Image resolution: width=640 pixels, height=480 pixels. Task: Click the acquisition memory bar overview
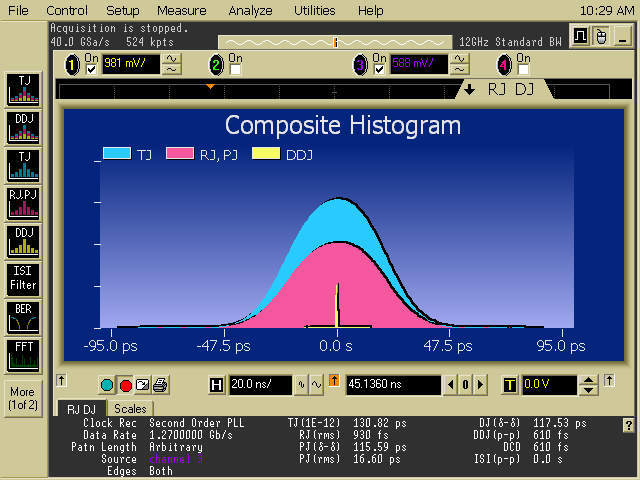click(335, 42)
